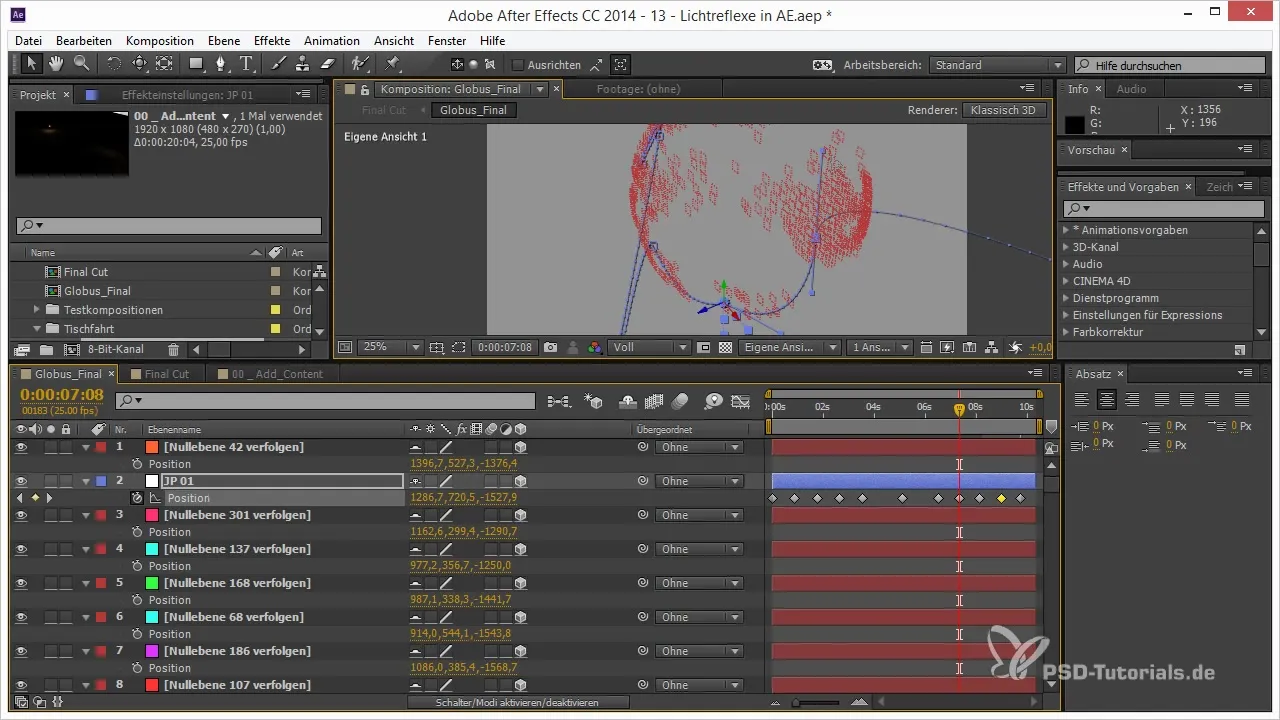Open the graph editor in timeline

click(741, 402)
